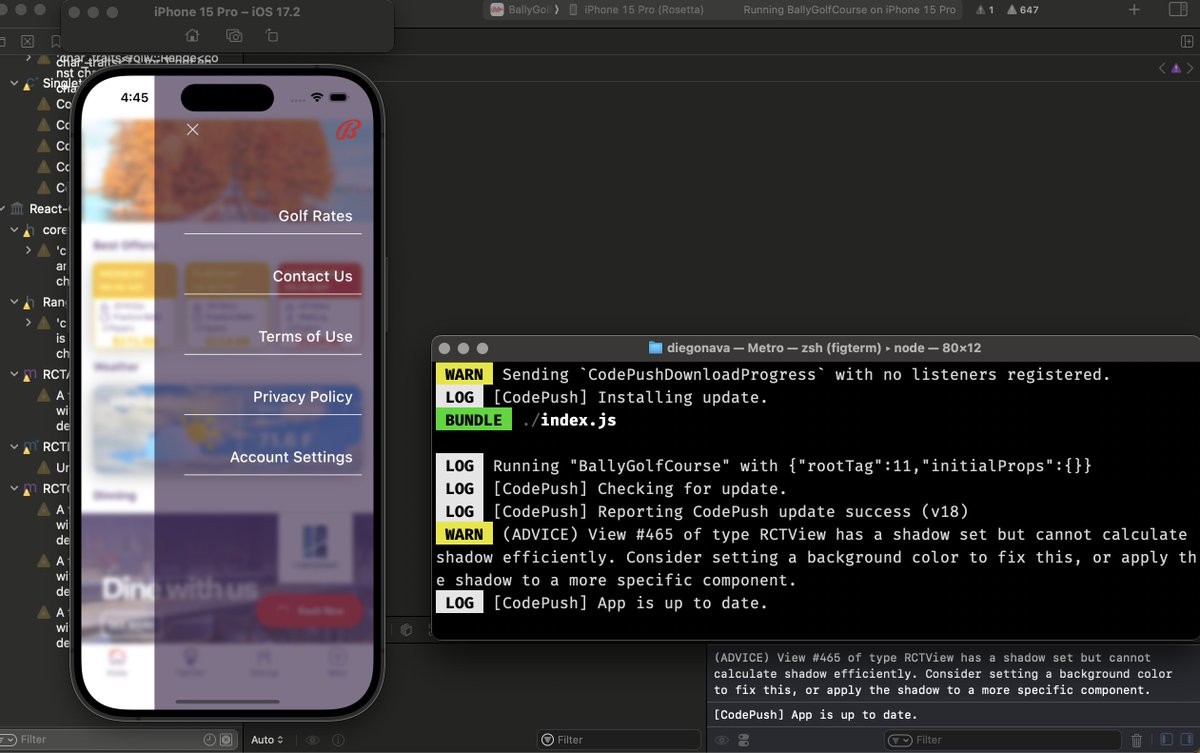Go to previous issue chevron in Xcode

[1162, 69]
